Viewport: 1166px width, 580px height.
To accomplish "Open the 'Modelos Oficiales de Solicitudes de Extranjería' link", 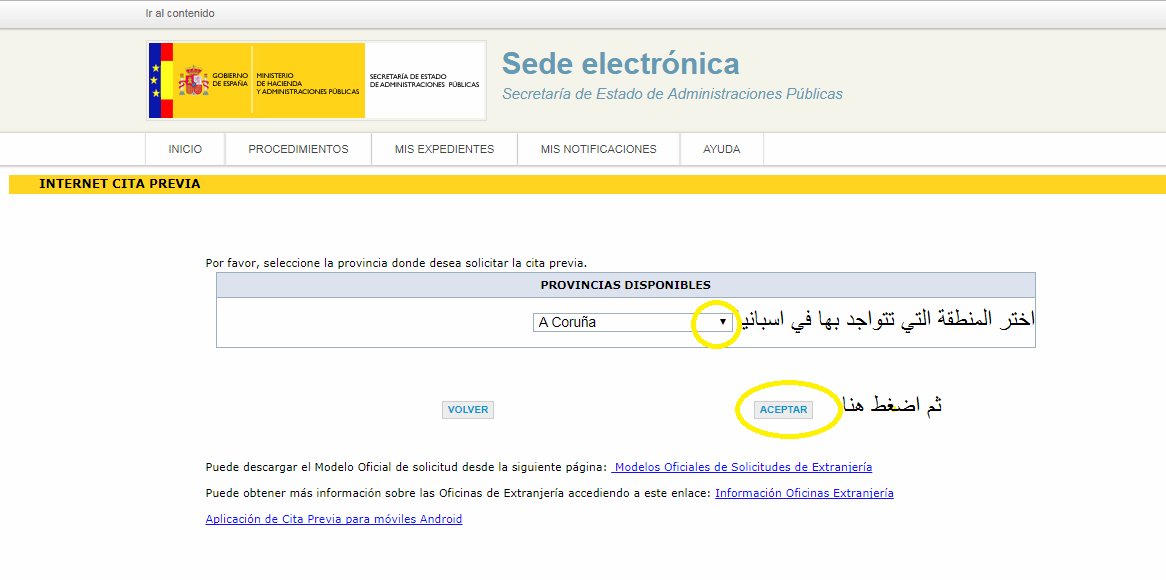I will pyautogui.click(x=742, y=467).
